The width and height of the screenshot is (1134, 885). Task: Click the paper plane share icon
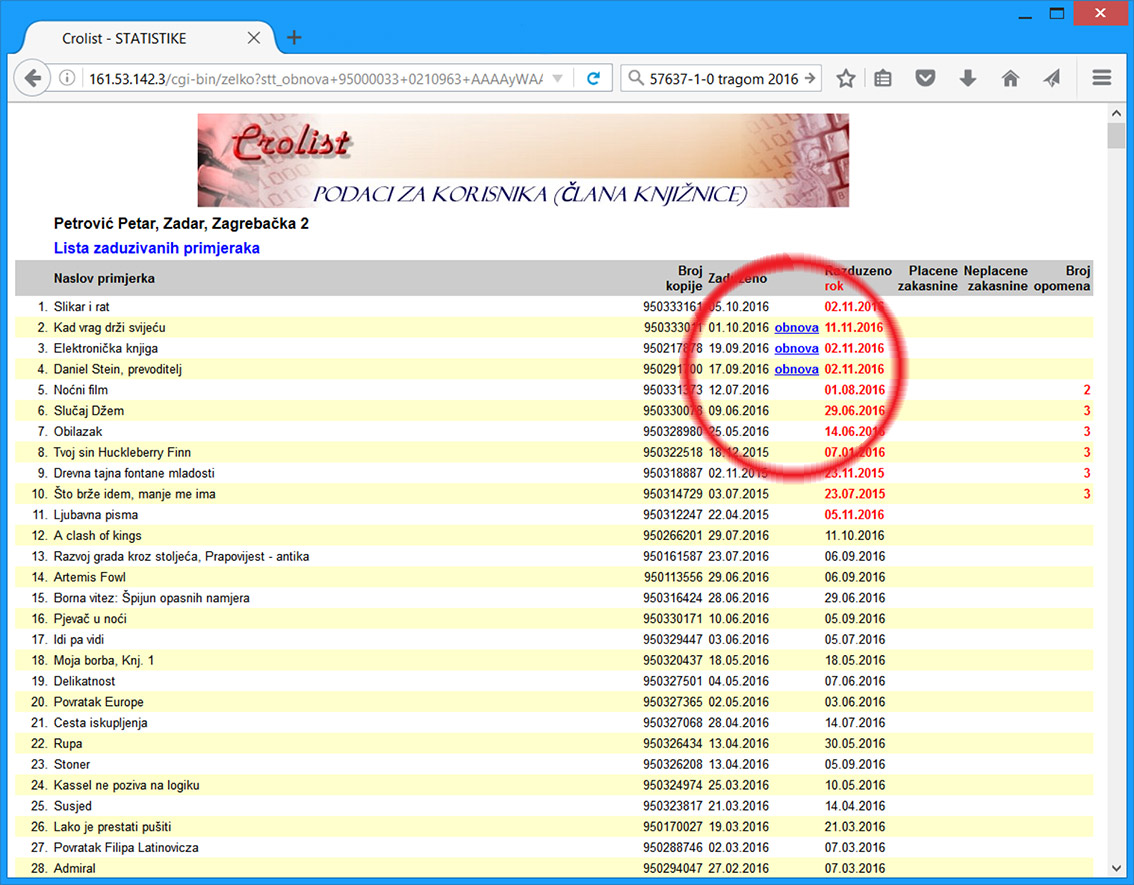tap(1051, 79)
